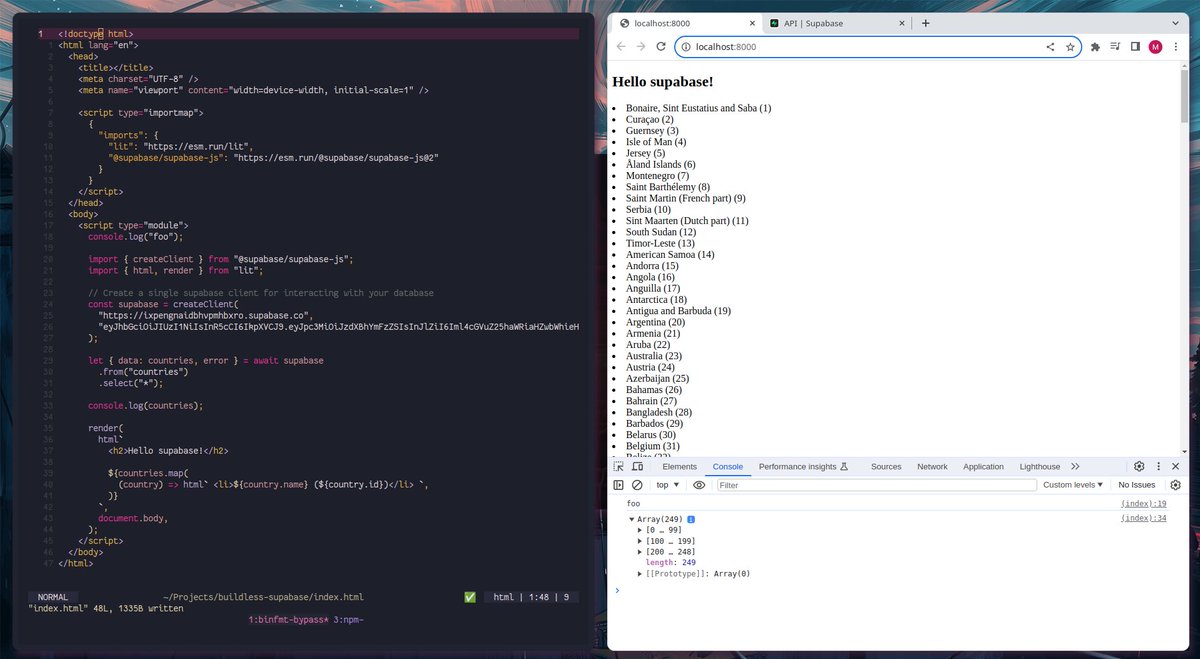Open the top JavaScript context dropdown

click(667, 485)
